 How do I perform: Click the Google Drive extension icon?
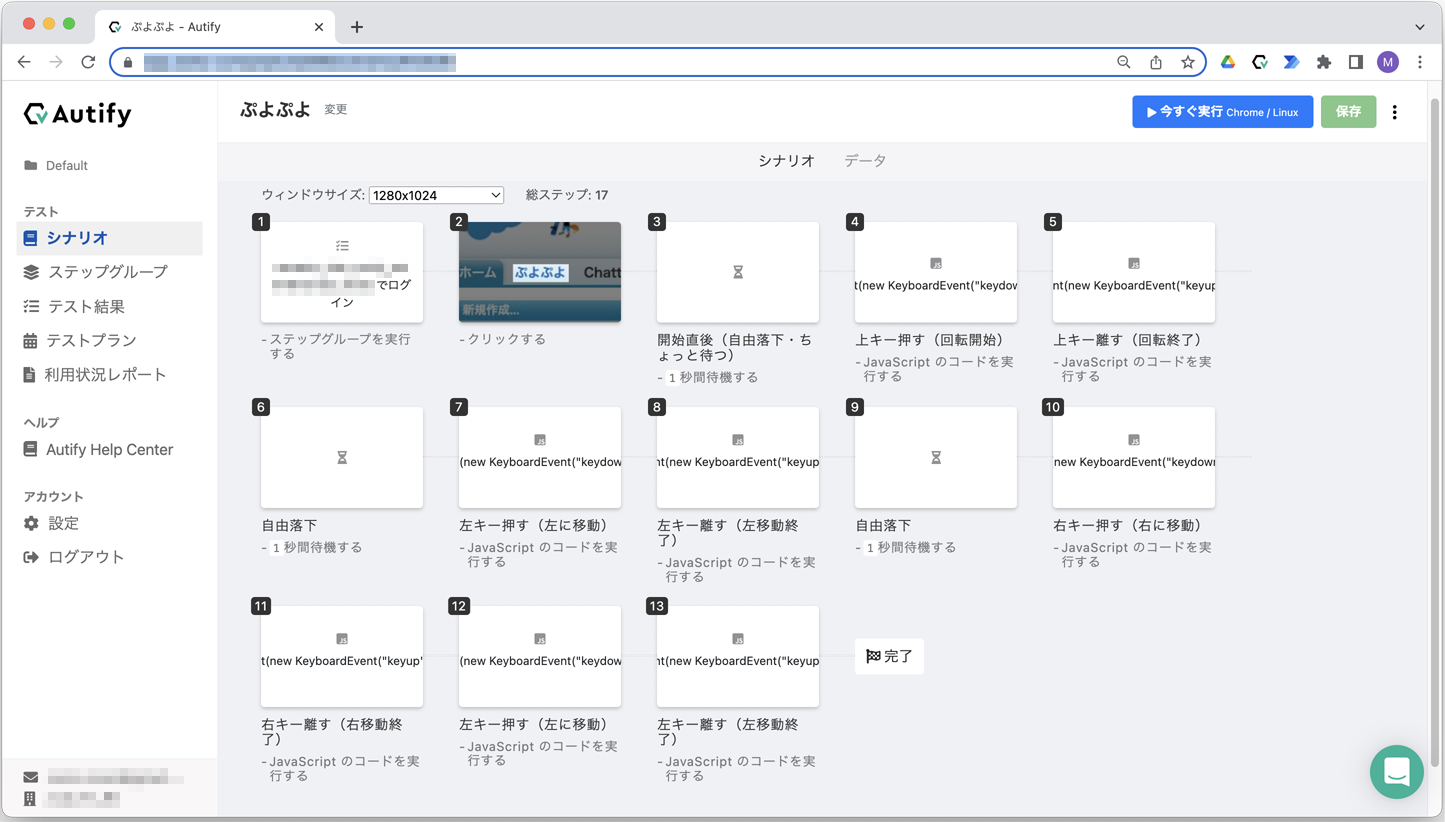(x=1228, y=62)
